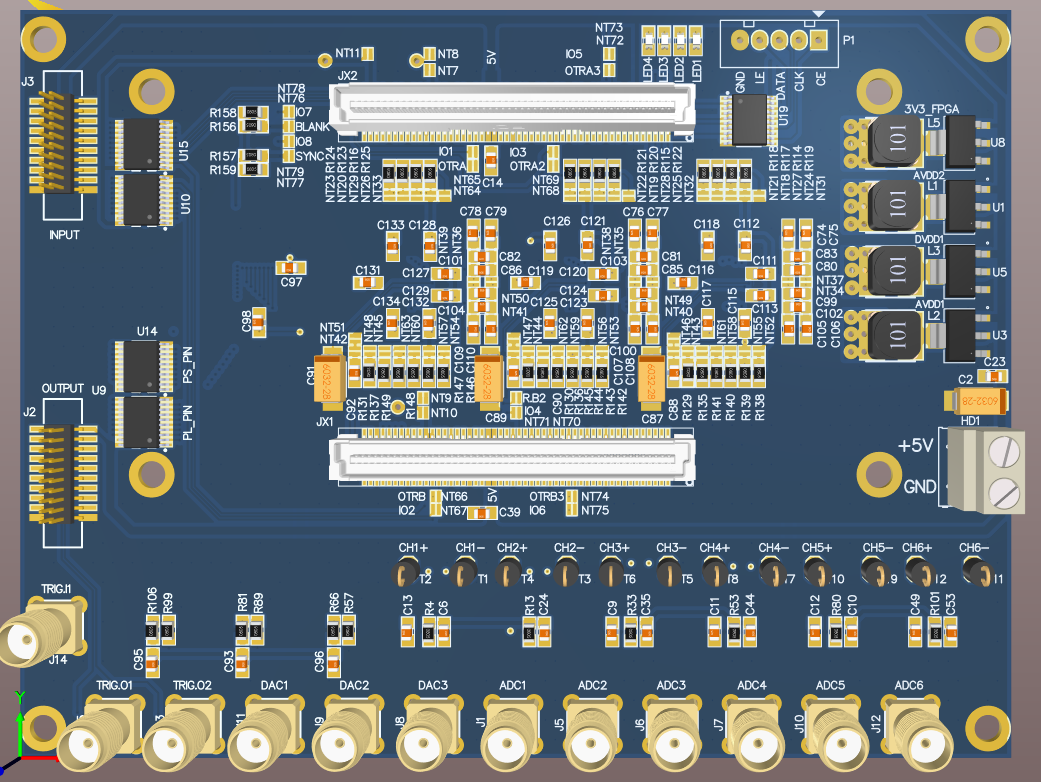Select the U15 IC package
This screenshot has height=782, width=1041.
(x=145, y=144)
